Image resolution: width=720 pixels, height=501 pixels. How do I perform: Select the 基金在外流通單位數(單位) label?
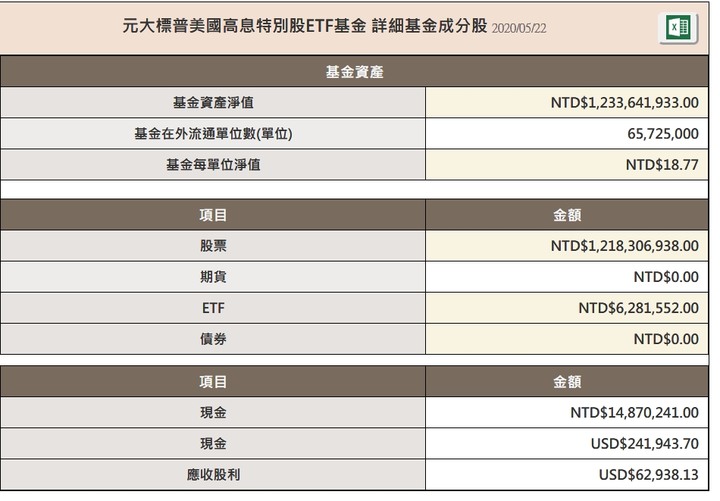(213, 134)
